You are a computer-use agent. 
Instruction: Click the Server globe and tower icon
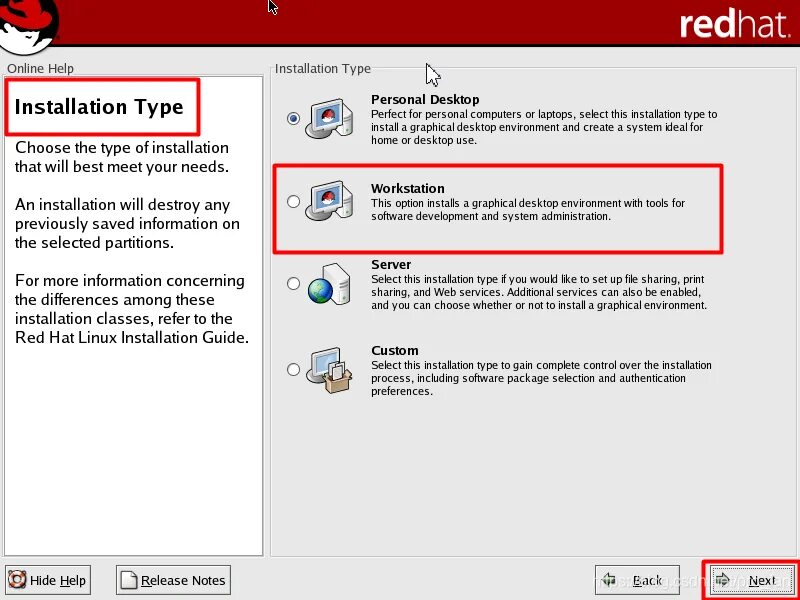(329, 284)
